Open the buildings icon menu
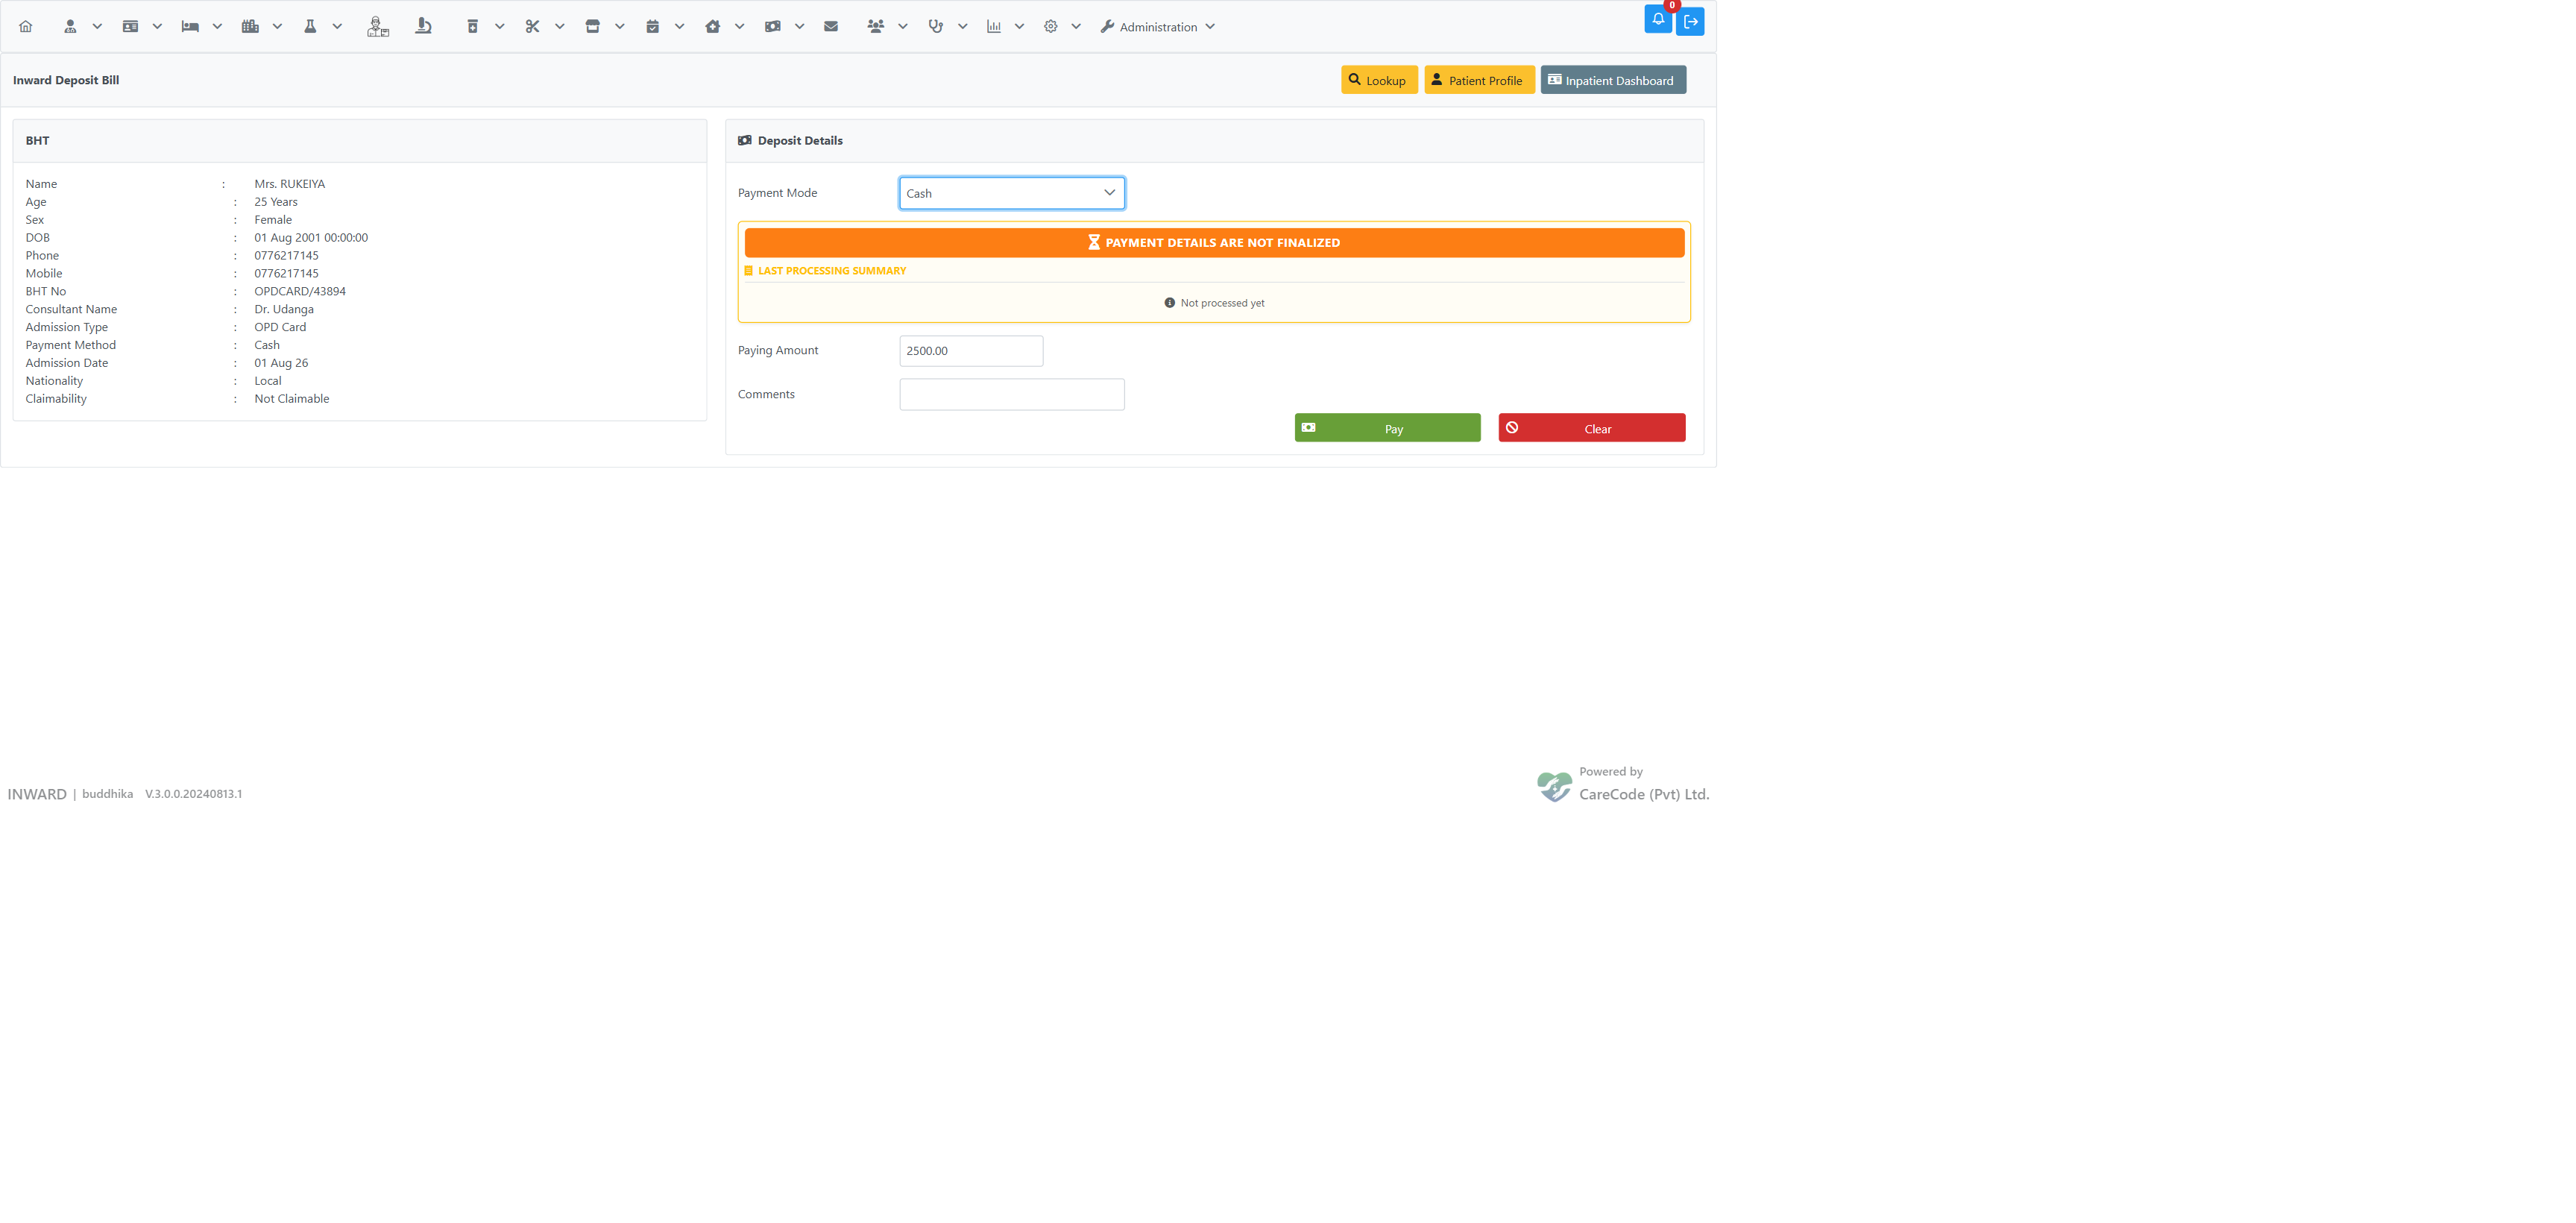The height and width of the screenshot is (1223, 2576). (250, 27)
